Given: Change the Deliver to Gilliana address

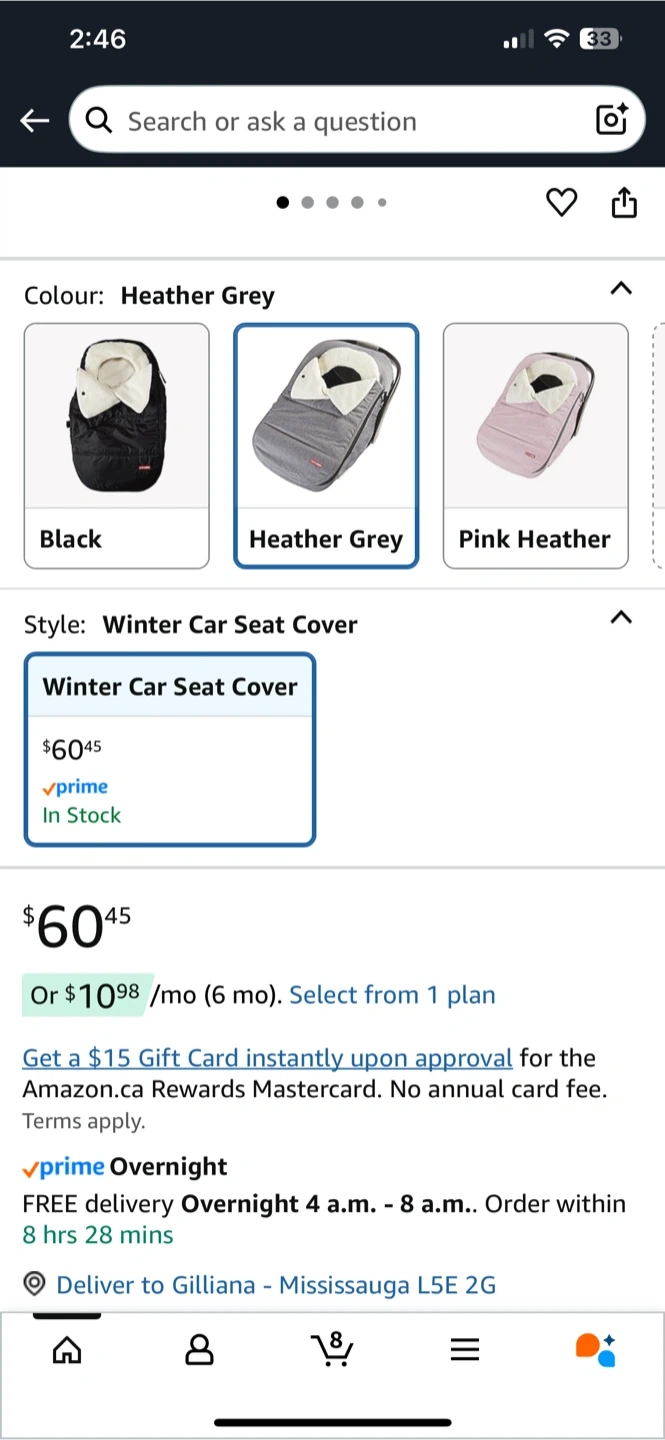Looking at the screenshot, I should coord(275,1284).
